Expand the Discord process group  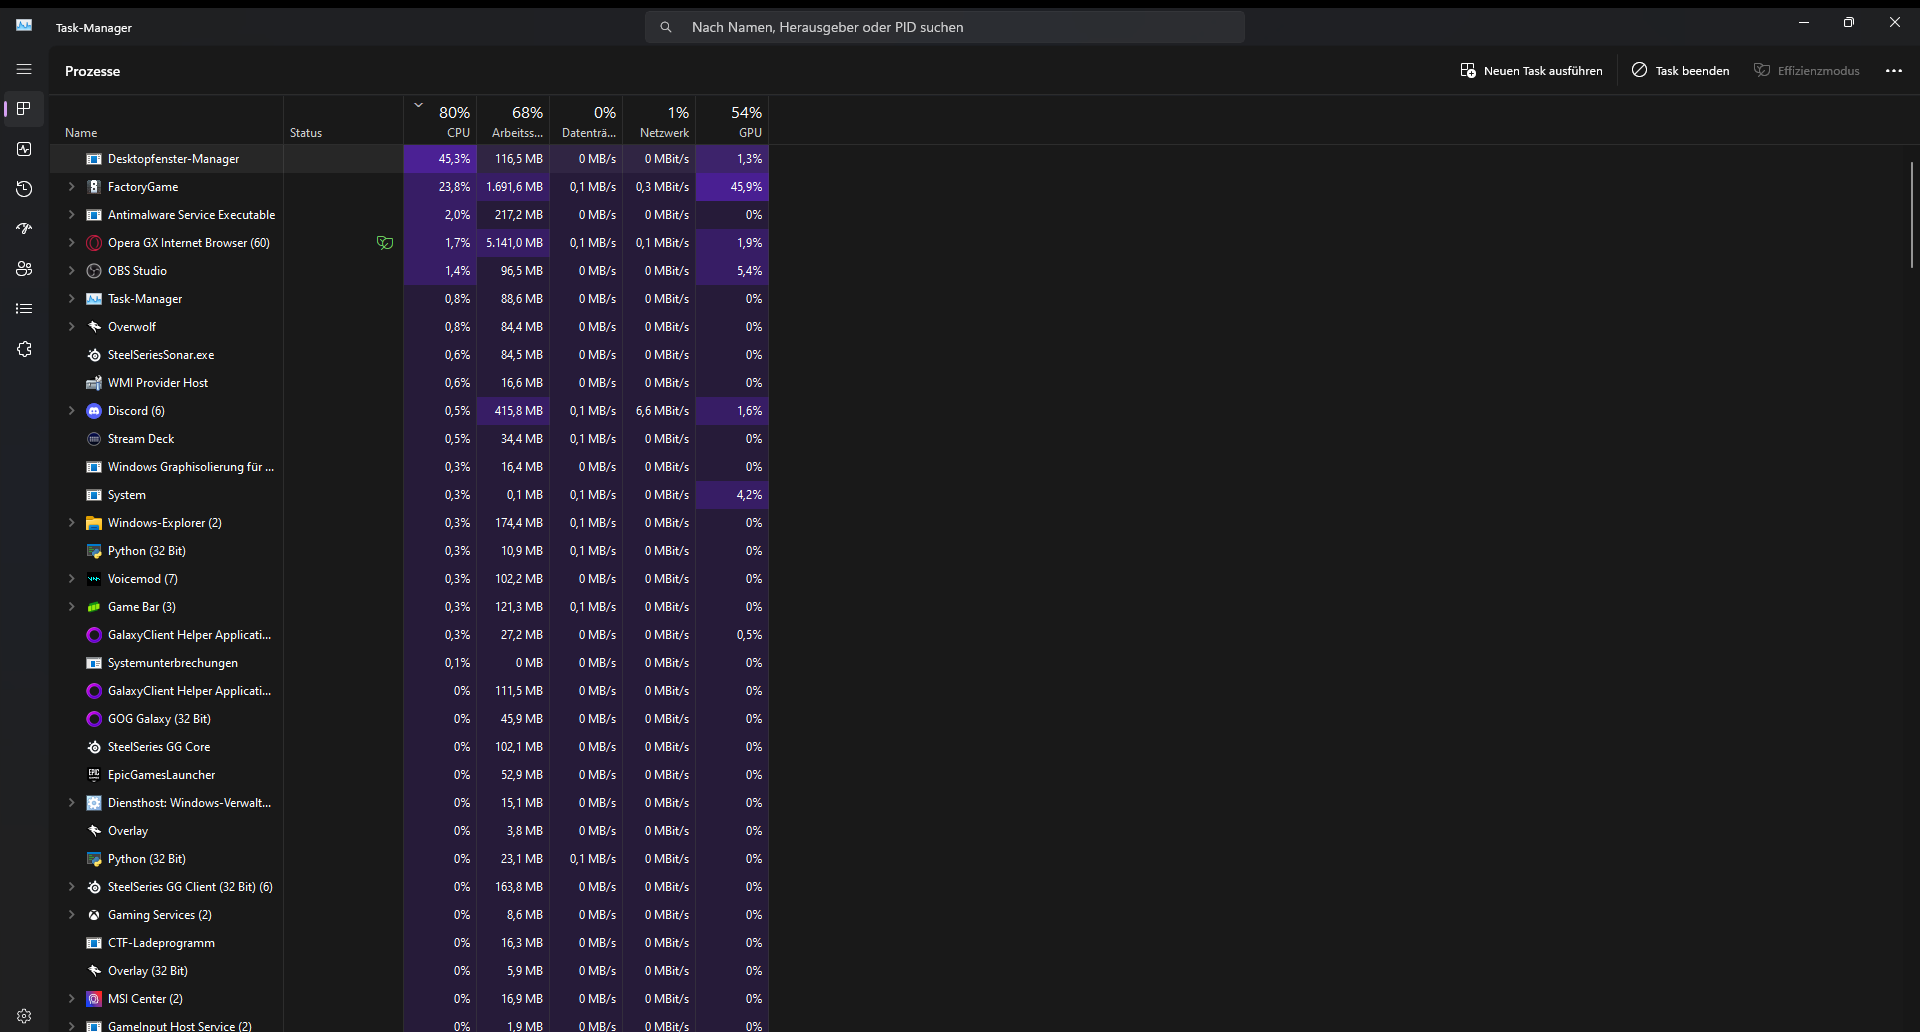[71, 411]
